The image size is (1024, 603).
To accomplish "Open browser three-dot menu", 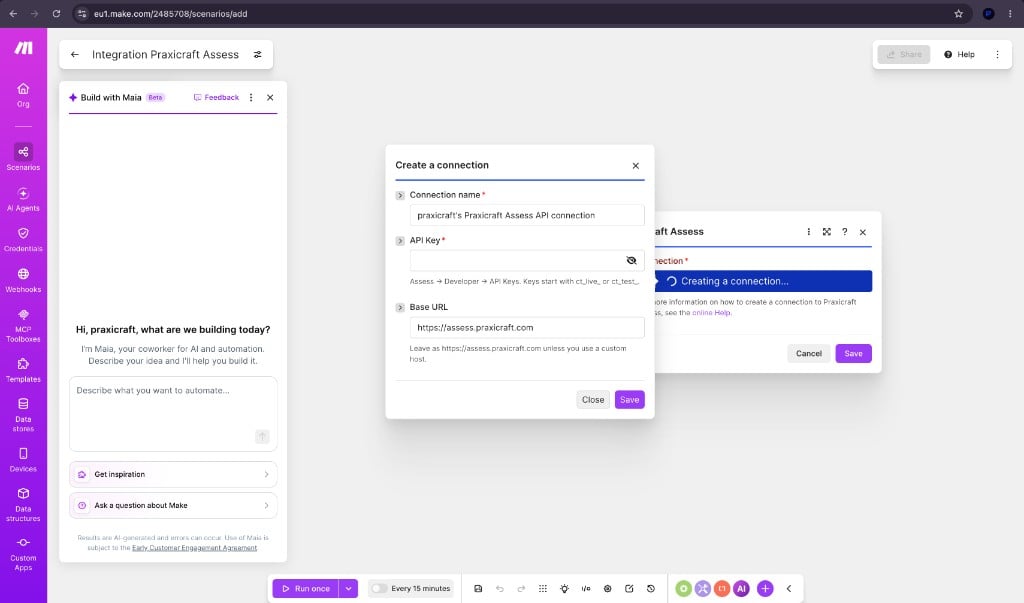I will [1010, 14].
